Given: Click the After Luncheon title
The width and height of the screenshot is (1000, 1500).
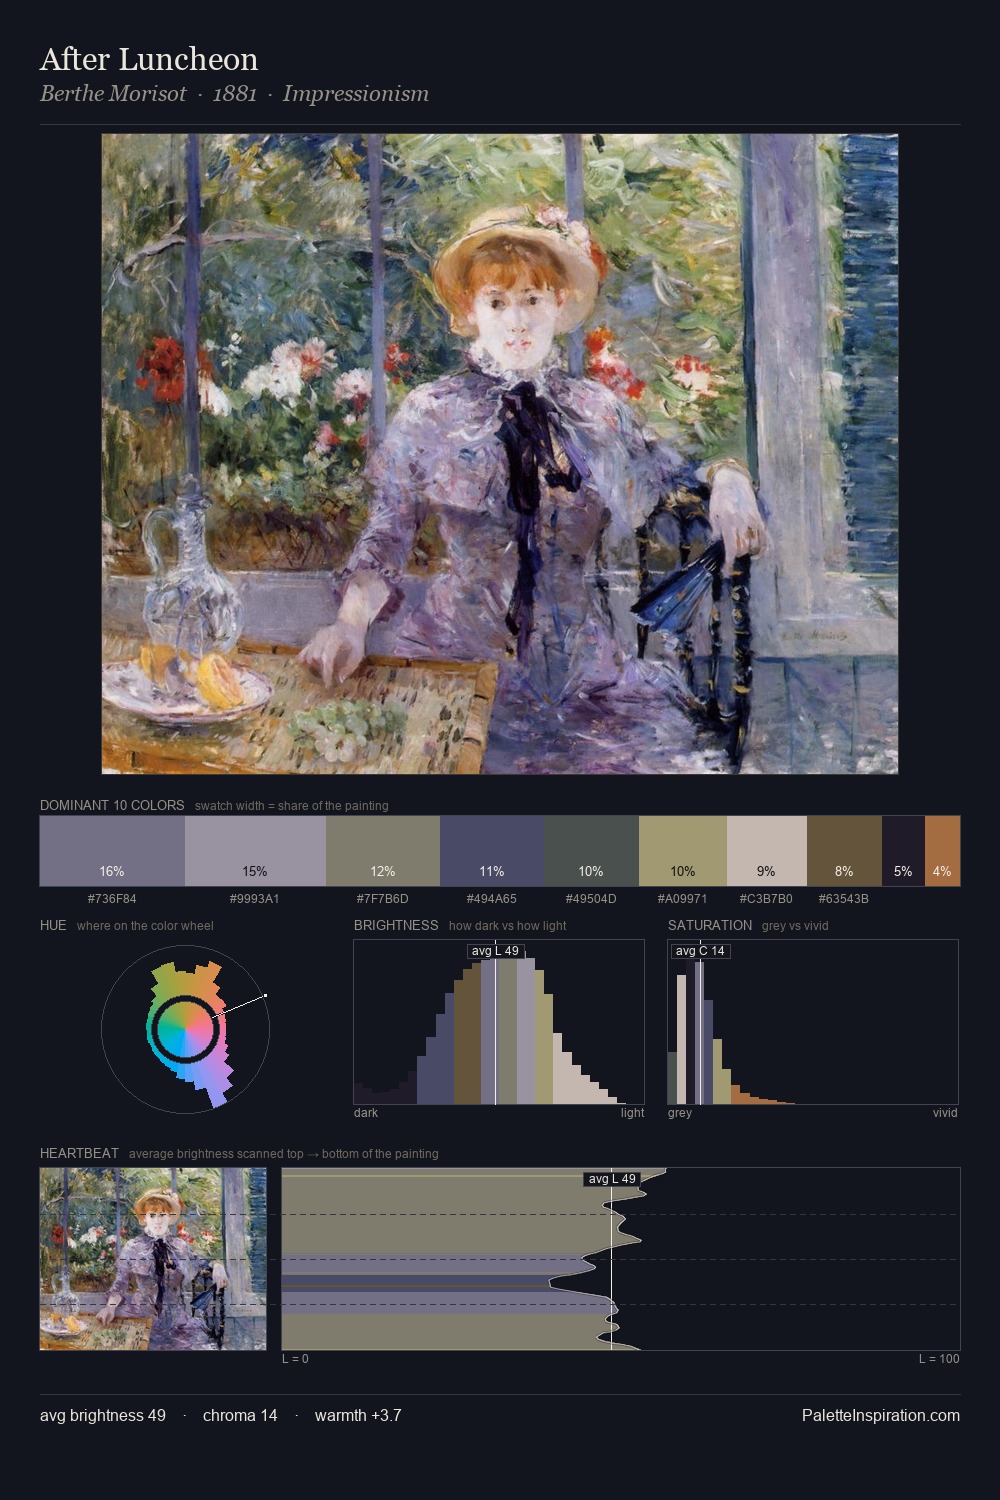Looking at the screenshot, I should tap(149, 59).
